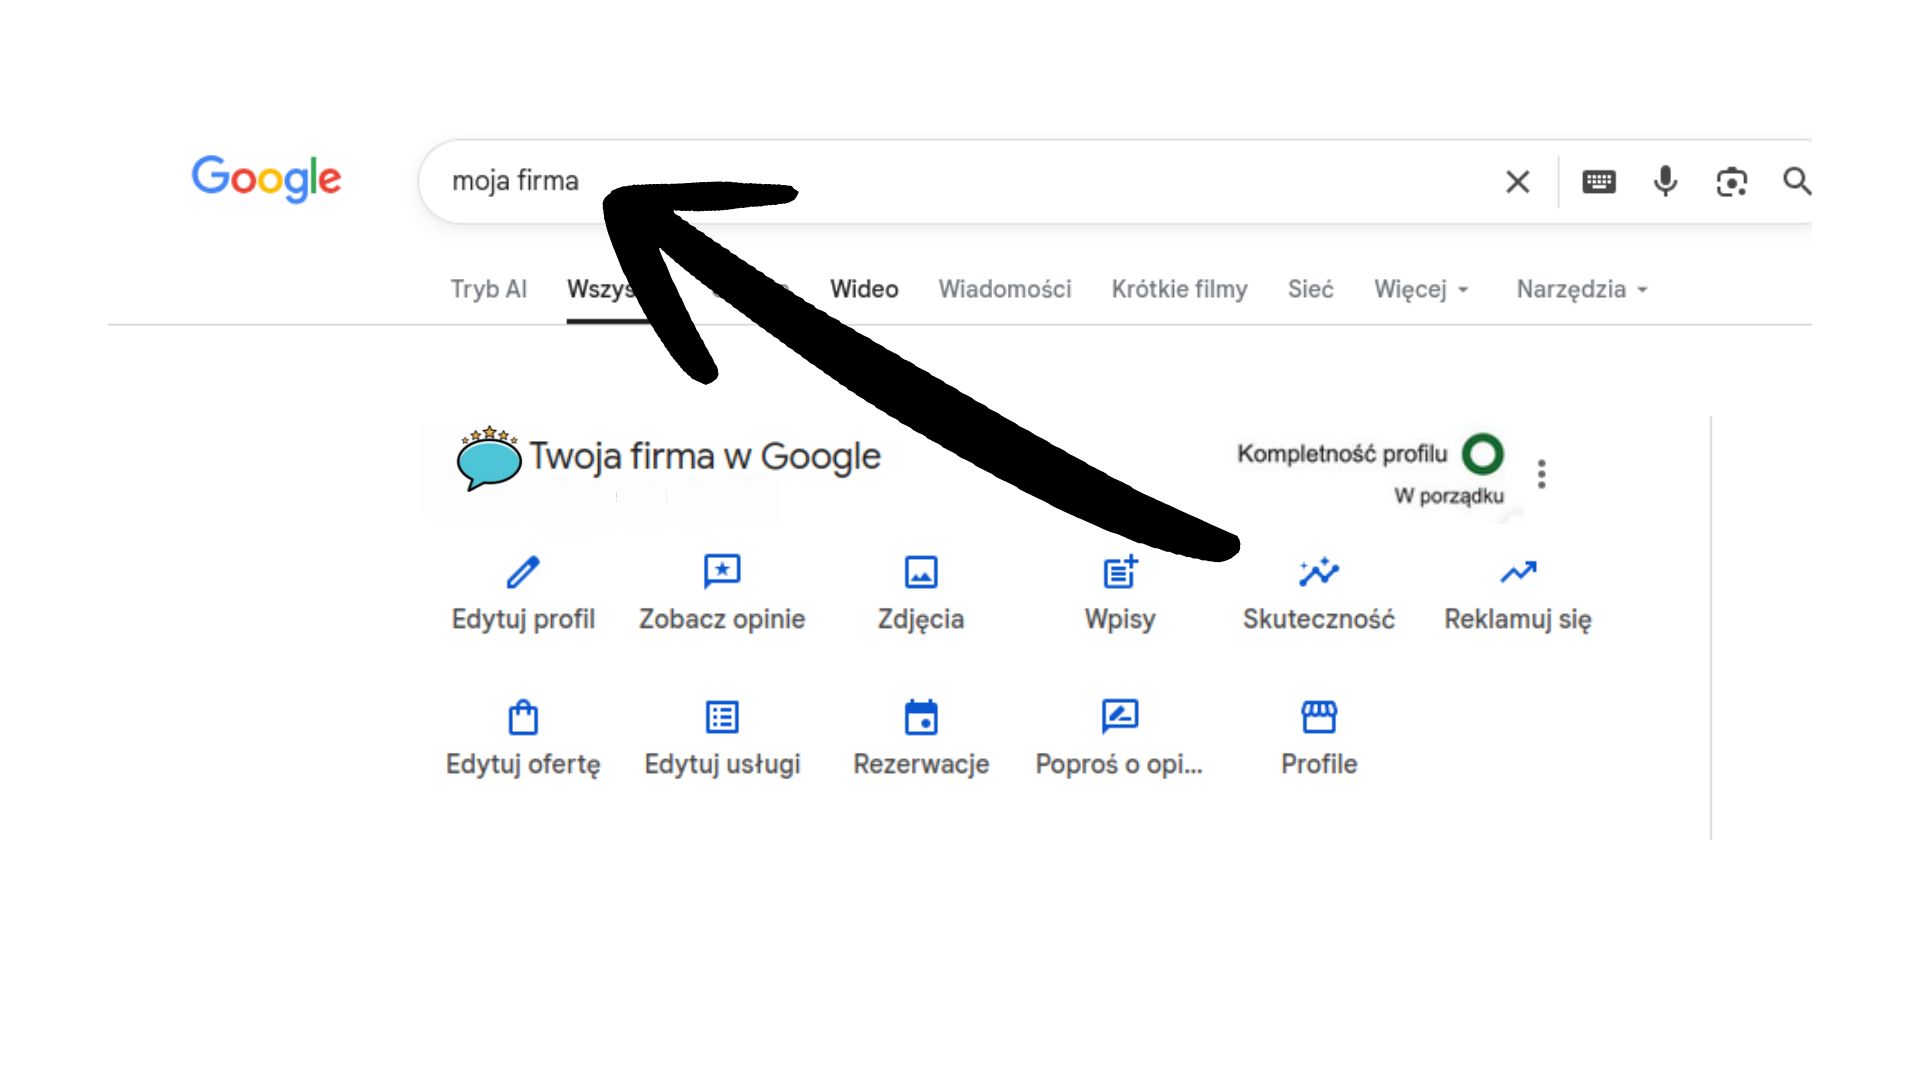Click the Edytuj usługi label
The height and width of the screenshot is (1080, 1920).
coord(722,764)
